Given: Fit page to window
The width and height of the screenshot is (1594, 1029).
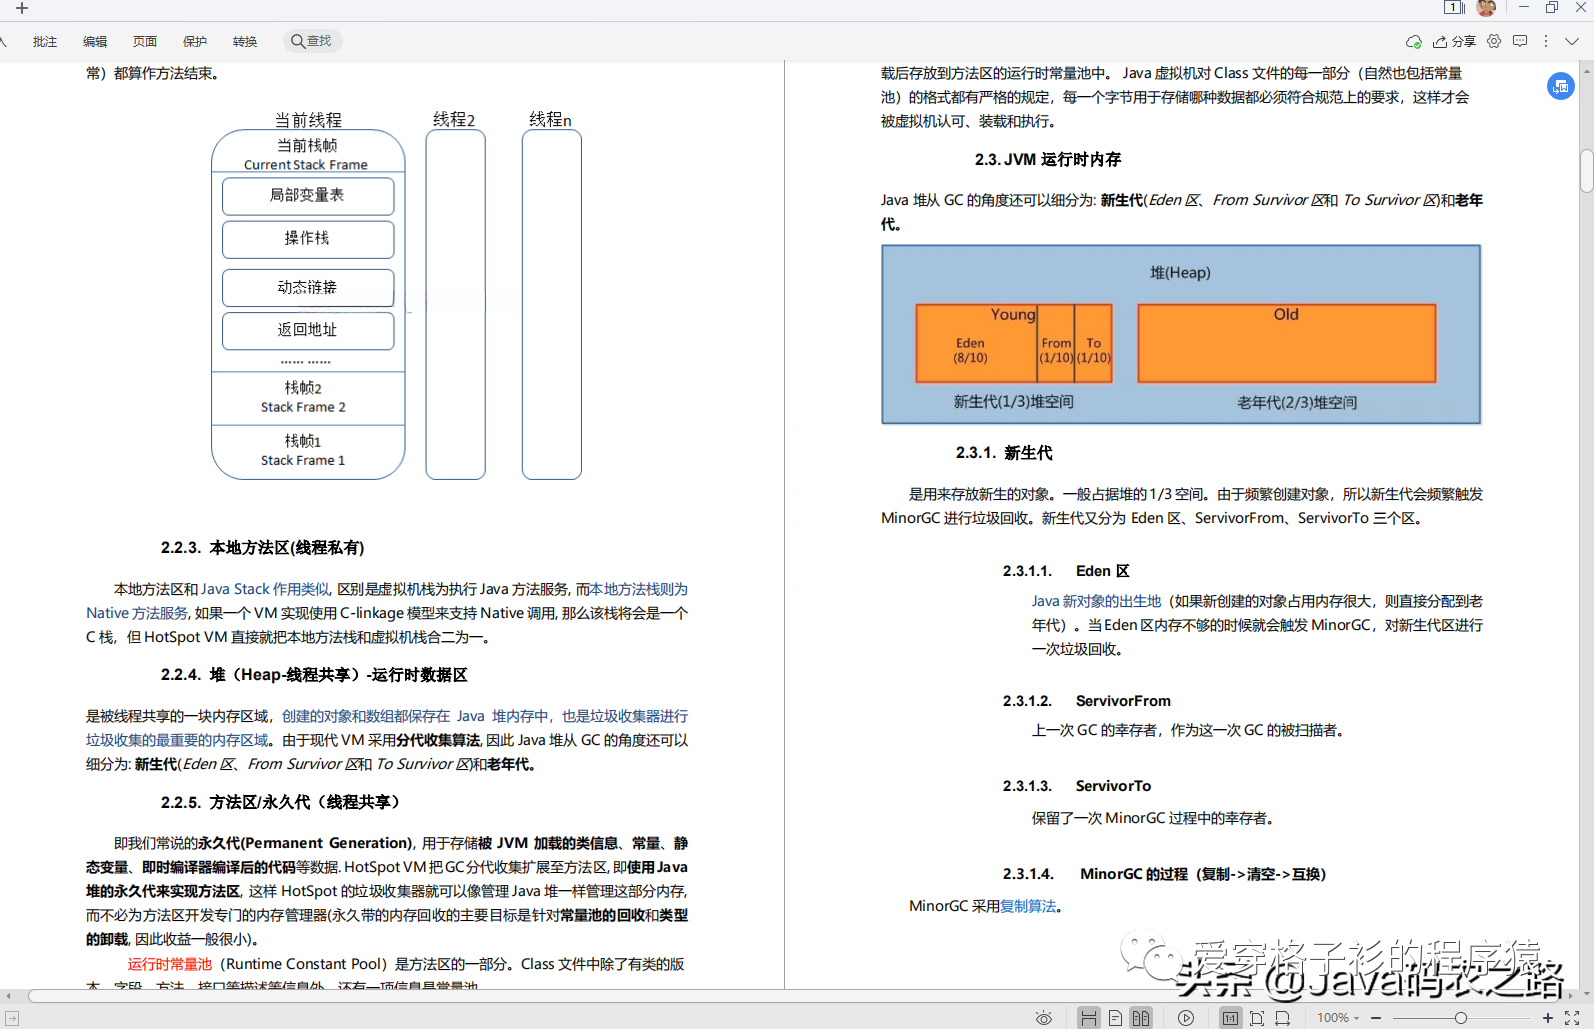Looking at the screenshot, I should click(x=1257, y=1018).
